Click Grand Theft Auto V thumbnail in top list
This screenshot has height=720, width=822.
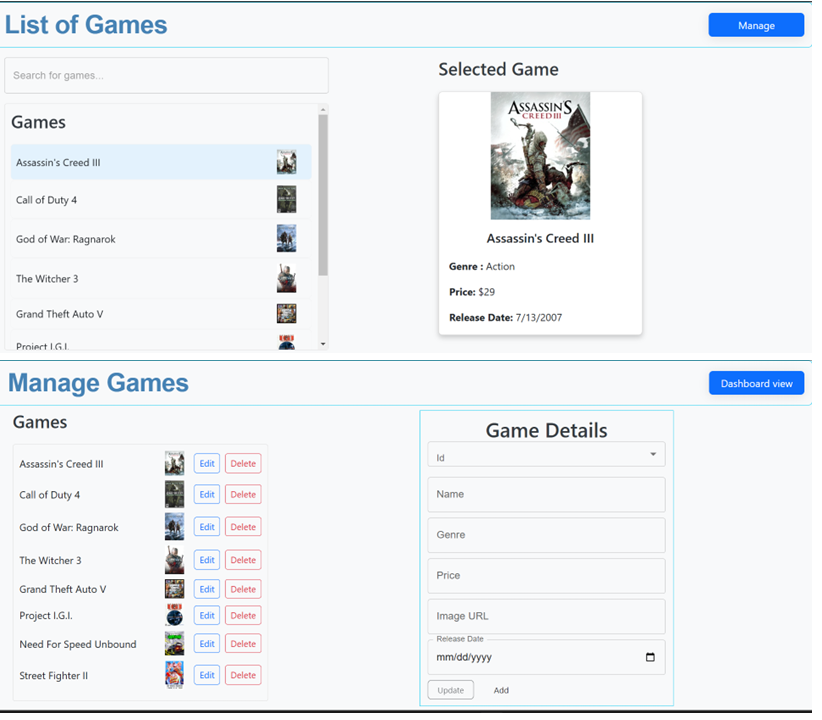[x=286, y=314]
